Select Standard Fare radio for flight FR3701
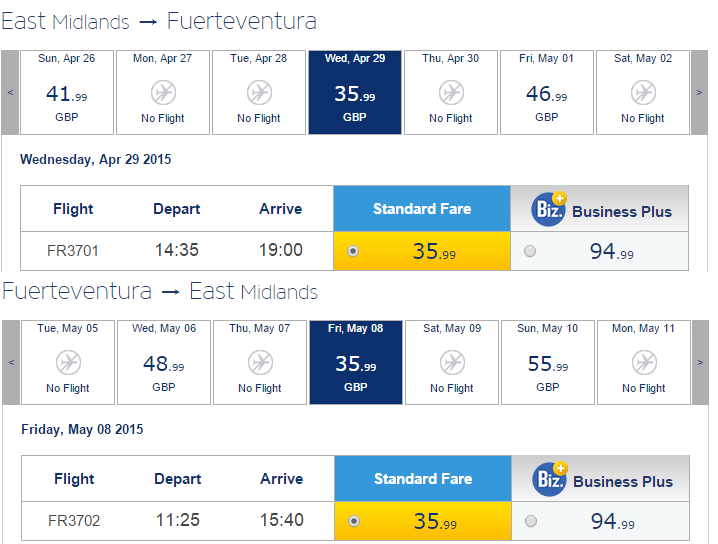 353,251
